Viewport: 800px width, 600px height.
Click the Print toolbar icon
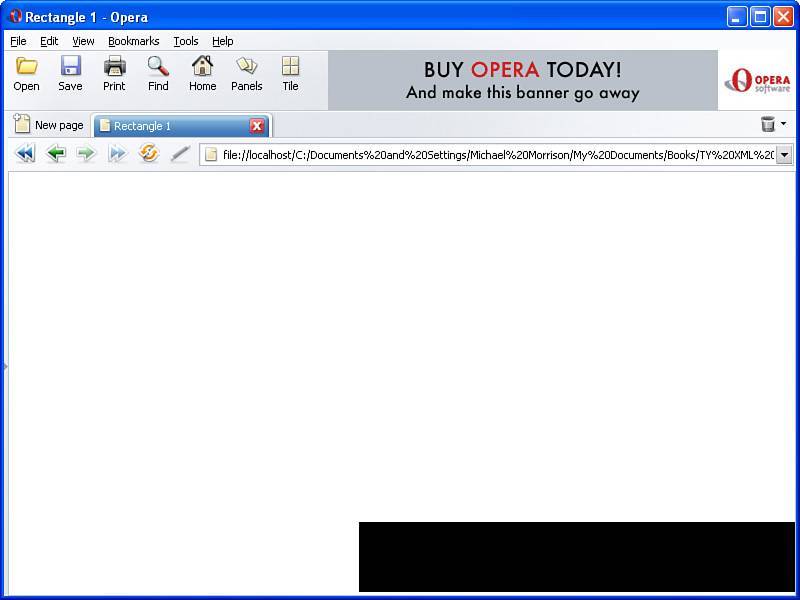[x=114, y=66]
